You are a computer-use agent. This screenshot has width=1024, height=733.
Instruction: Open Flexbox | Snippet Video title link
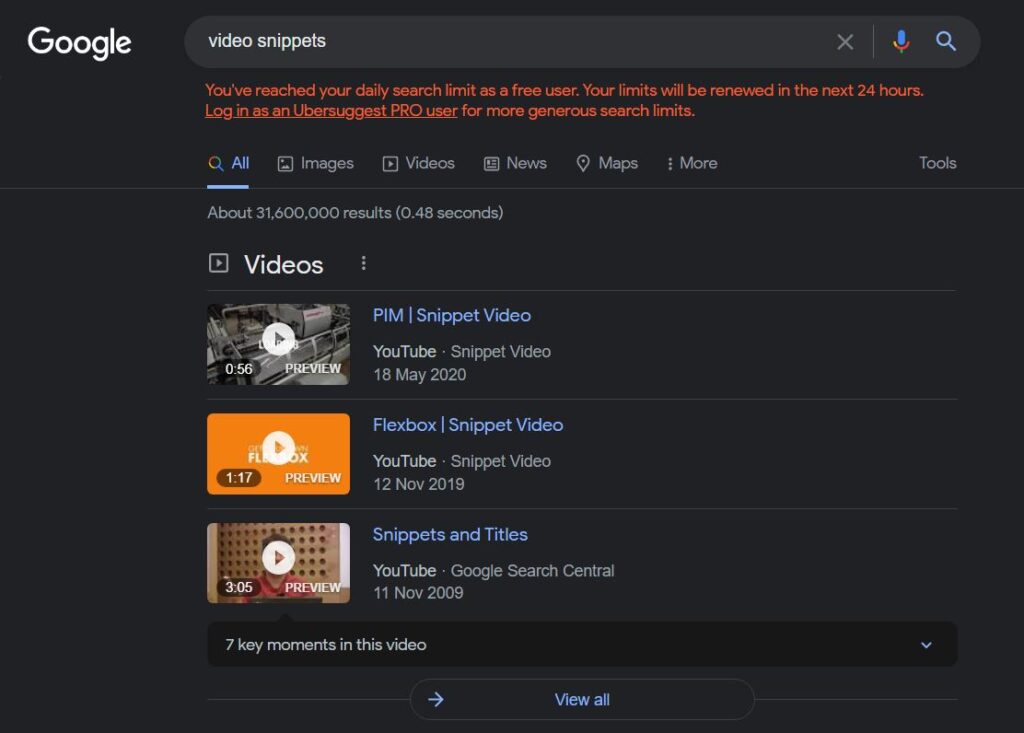click(x=468, y=425)
